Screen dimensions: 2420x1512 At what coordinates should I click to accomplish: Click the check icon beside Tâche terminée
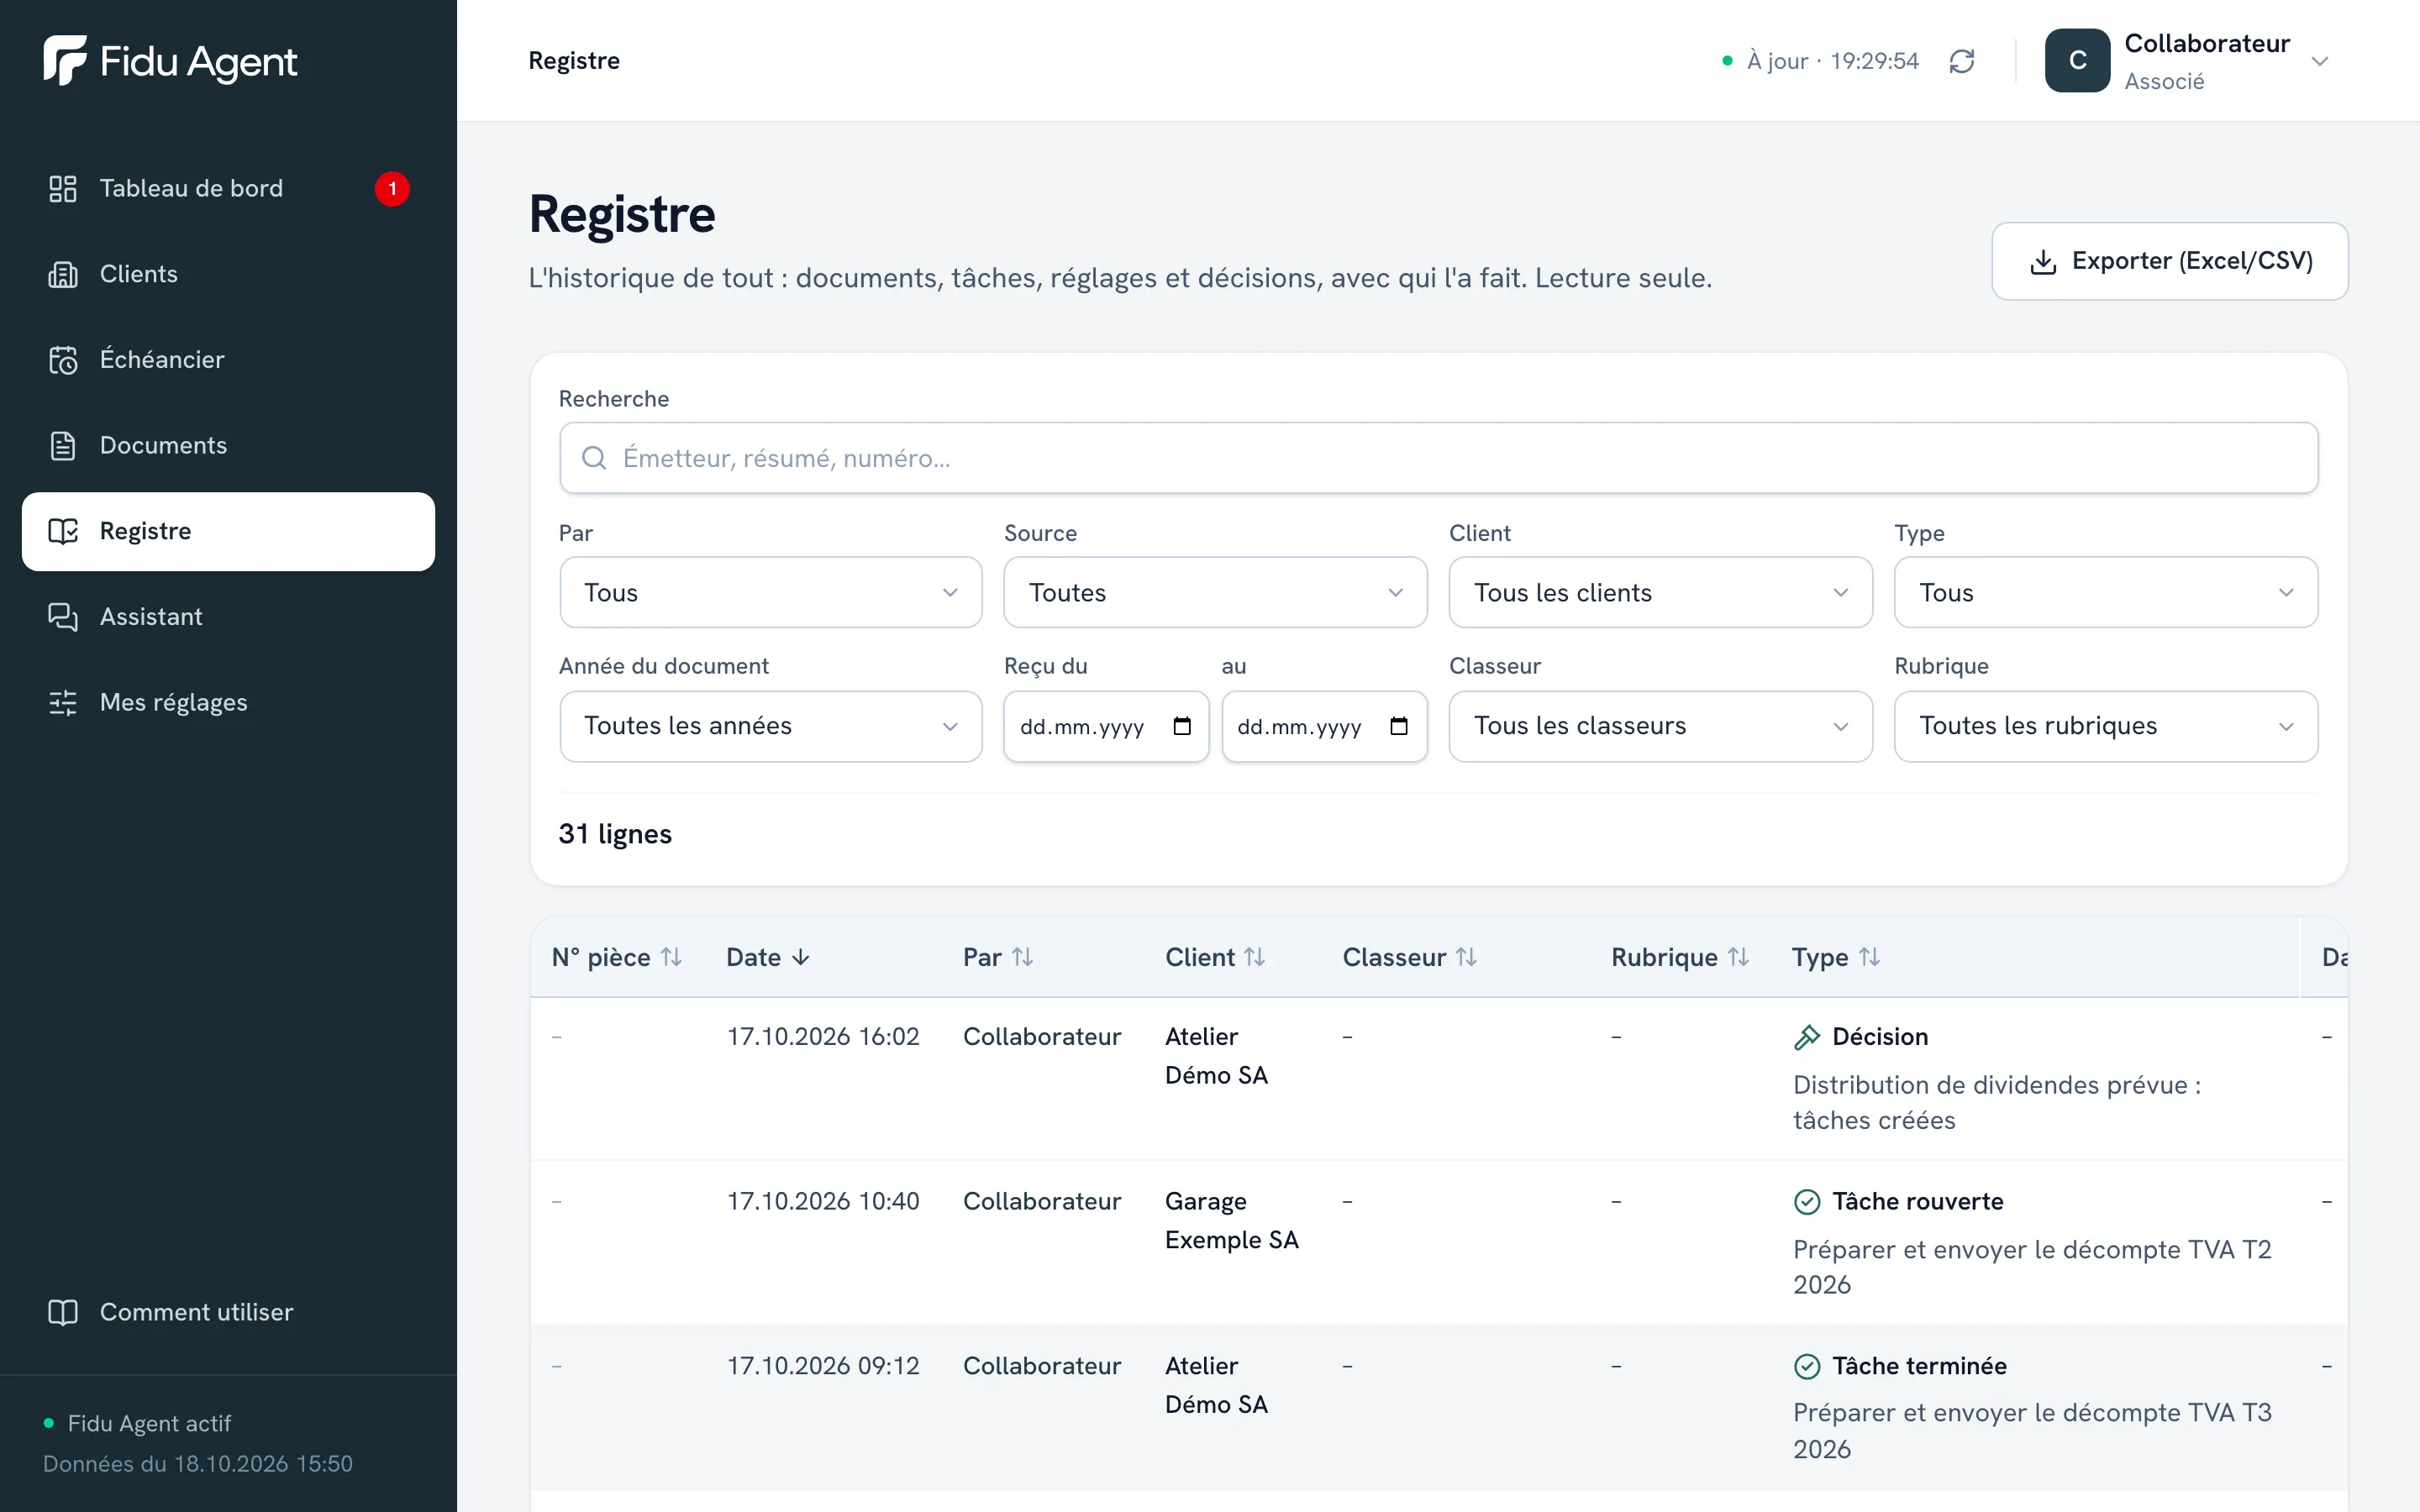point(1807,1366)
